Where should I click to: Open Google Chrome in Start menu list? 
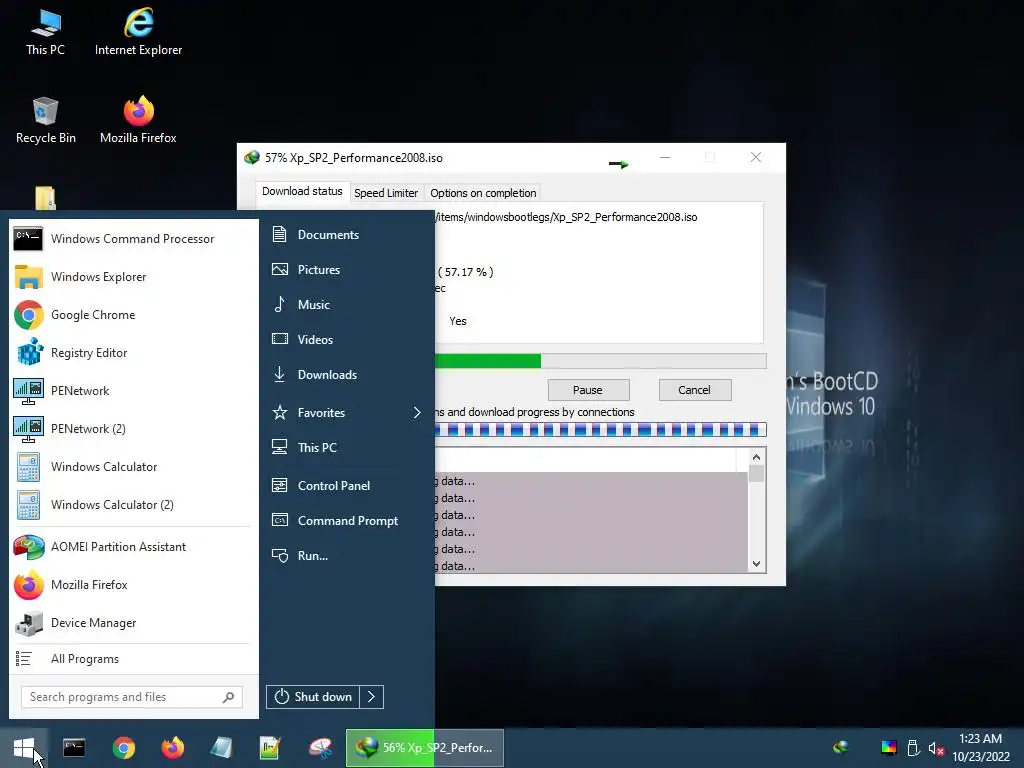[x=133, y=315]
